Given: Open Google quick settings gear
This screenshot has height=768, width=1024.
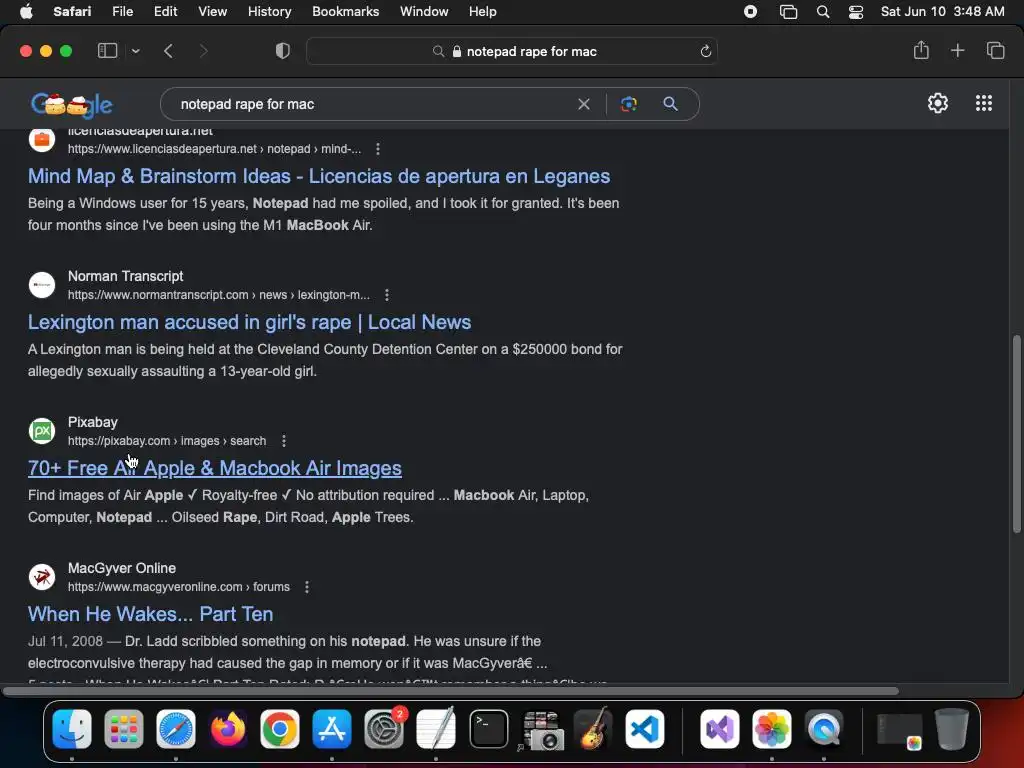Looking at the screenshot, I should click(x=938, y=103).
